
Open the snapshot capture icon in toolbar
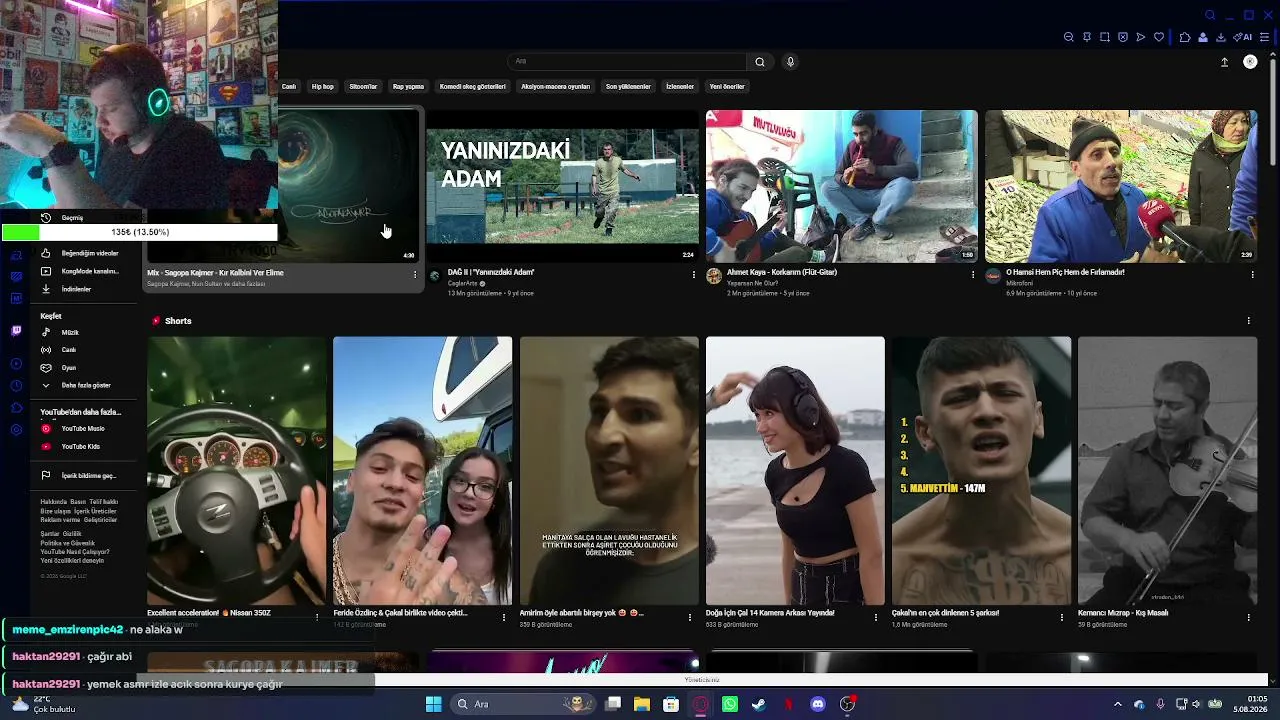pos(1105,37)
